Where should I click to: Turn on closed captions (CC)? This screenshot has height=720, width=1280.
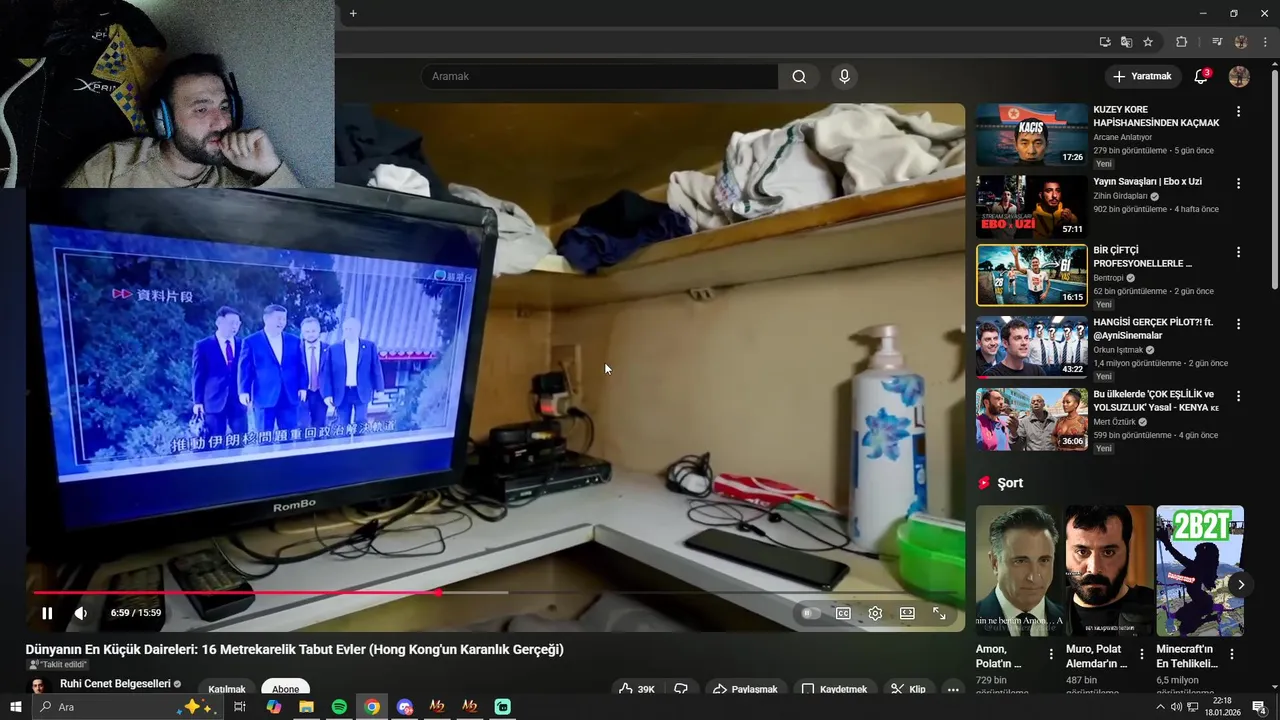[843, 613]
